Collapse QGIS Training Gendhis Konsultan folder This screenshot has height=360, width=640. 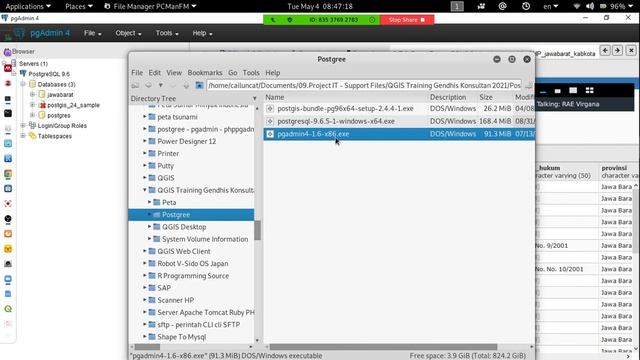tap(144, 190)
